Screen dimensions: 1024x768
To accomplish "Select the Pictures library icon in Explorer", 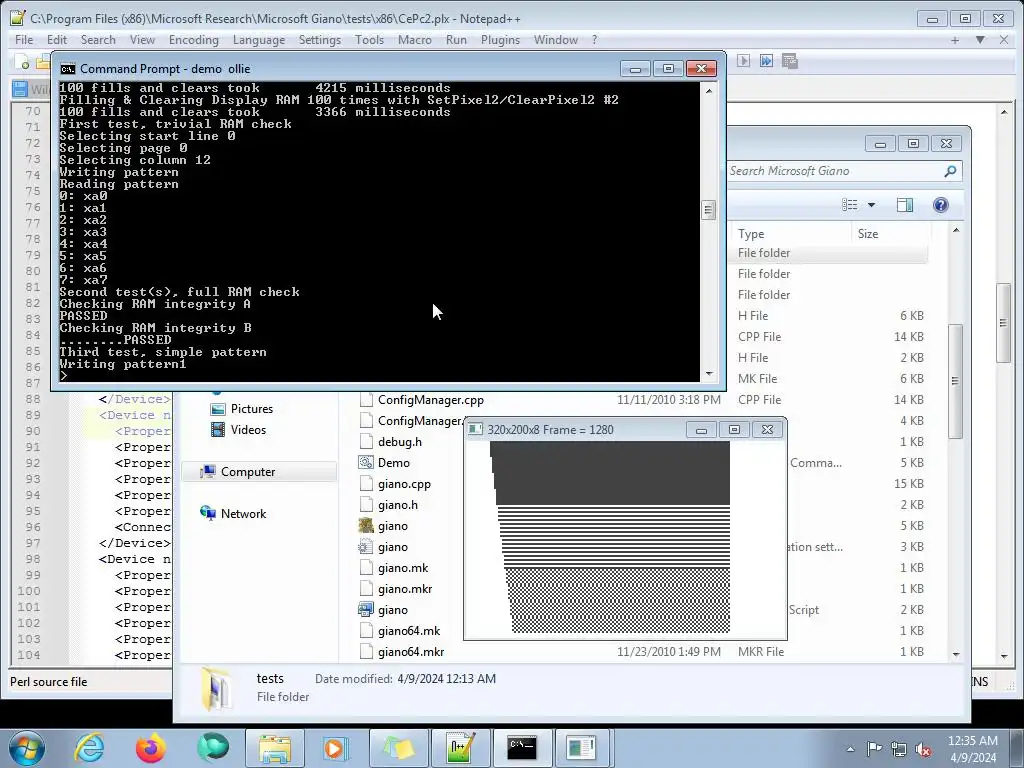I will (x=217, y=409).
